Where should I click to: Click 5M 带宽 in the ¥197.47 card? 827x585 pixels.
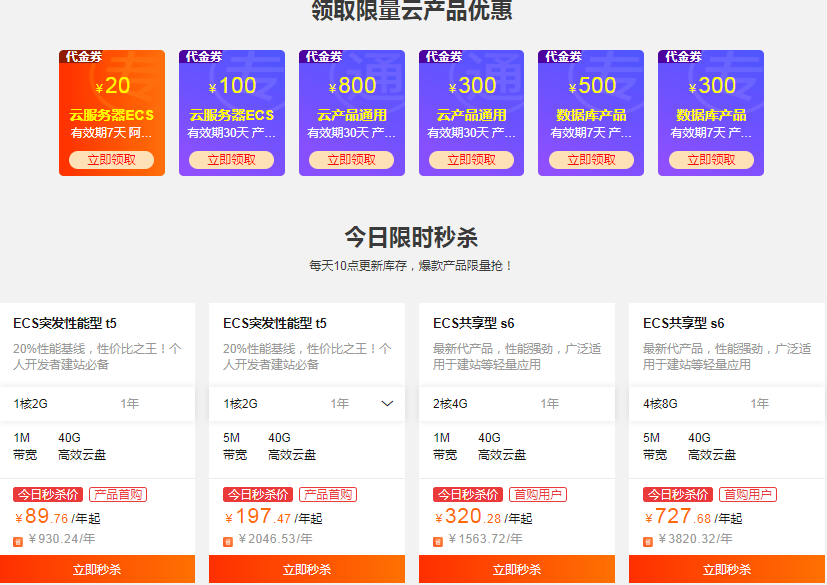click(235, 446)
